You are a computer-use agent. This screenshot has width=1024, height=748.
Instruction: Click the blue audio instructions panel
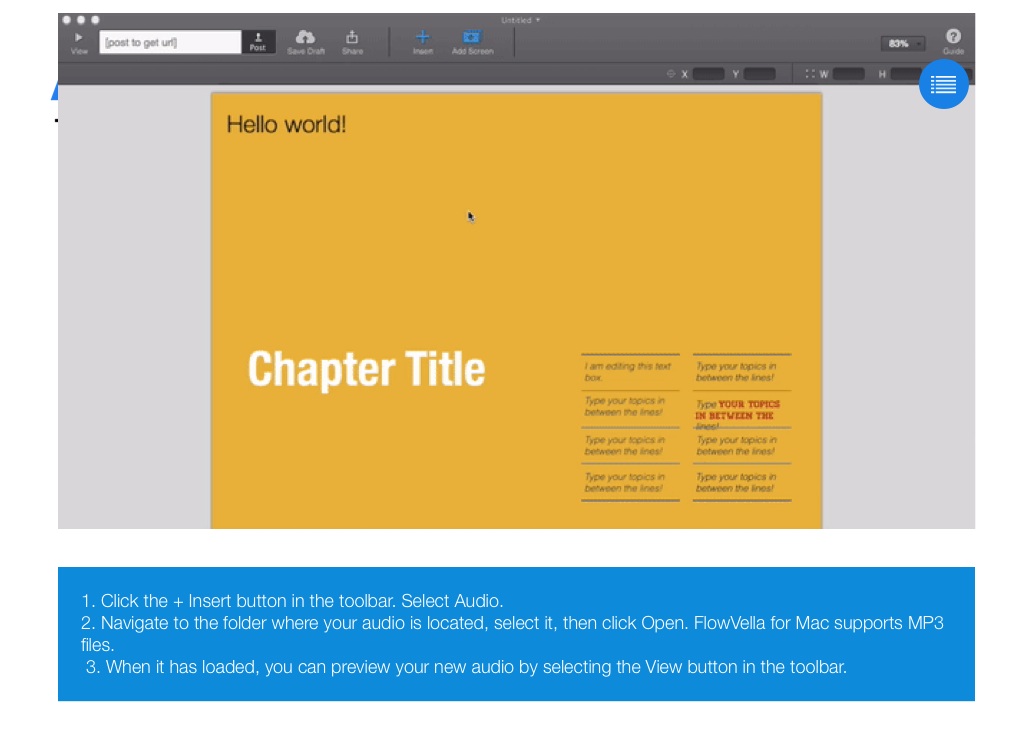click(x=516, y=634)
